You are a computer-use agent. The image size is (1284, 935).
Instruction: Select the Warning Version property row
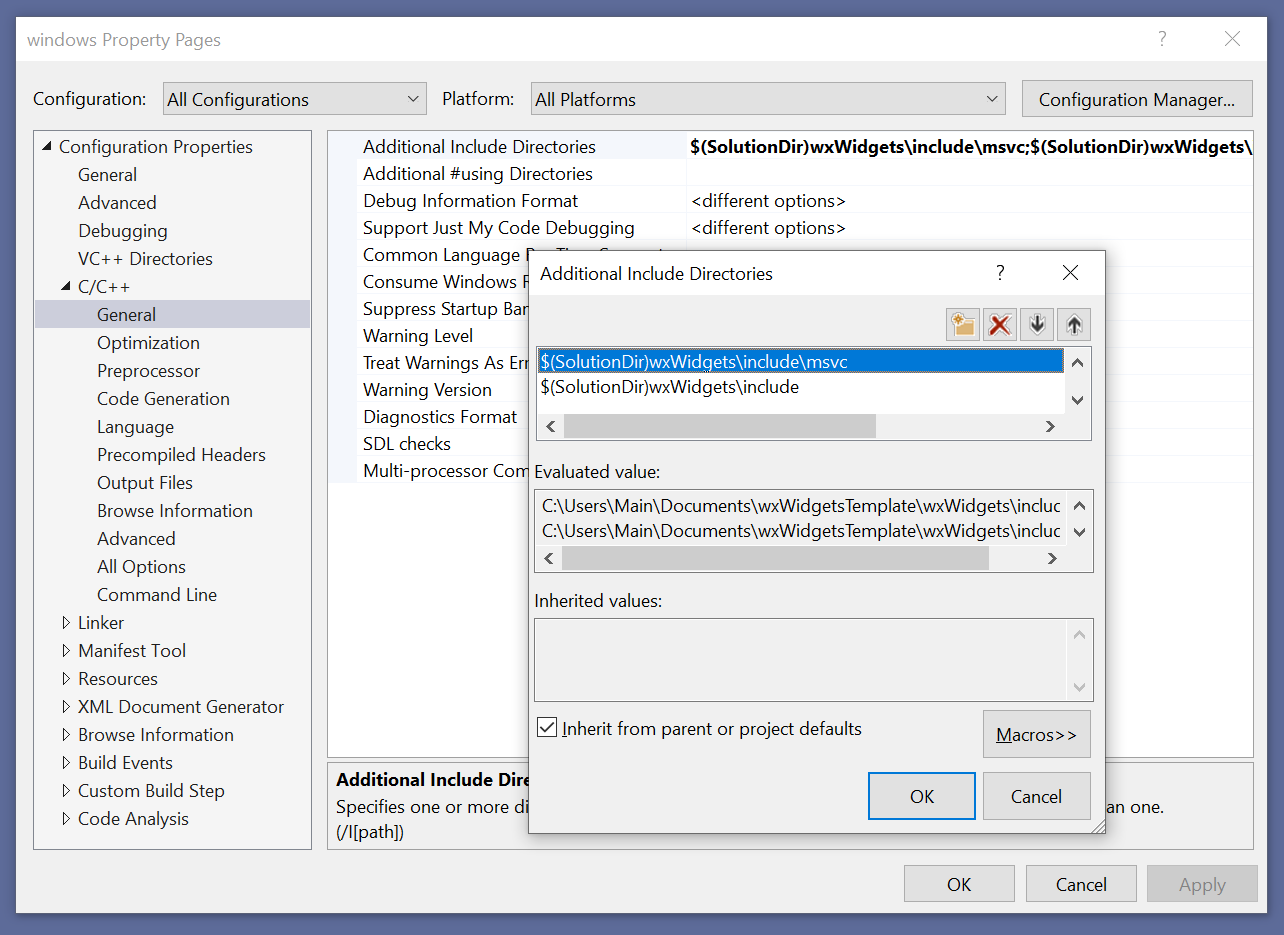click(x=427, y=390)
